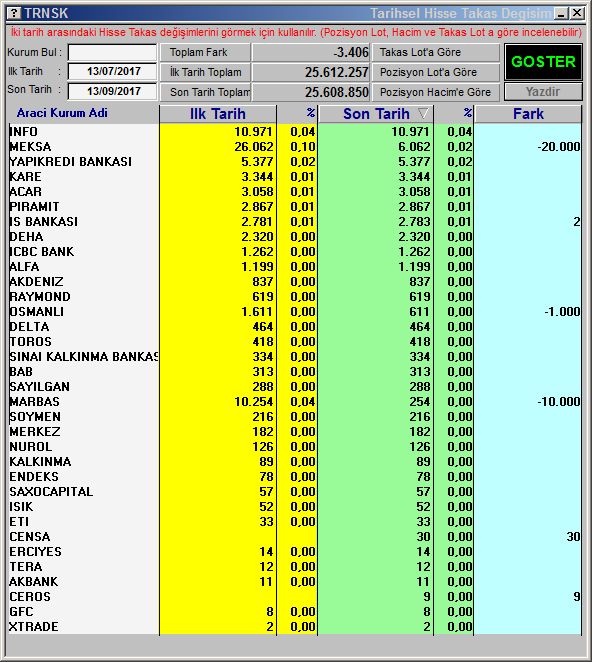Click the Son Tarih sort arrow indicator
The height and width of the screenshot is (662, 592).
423,113
